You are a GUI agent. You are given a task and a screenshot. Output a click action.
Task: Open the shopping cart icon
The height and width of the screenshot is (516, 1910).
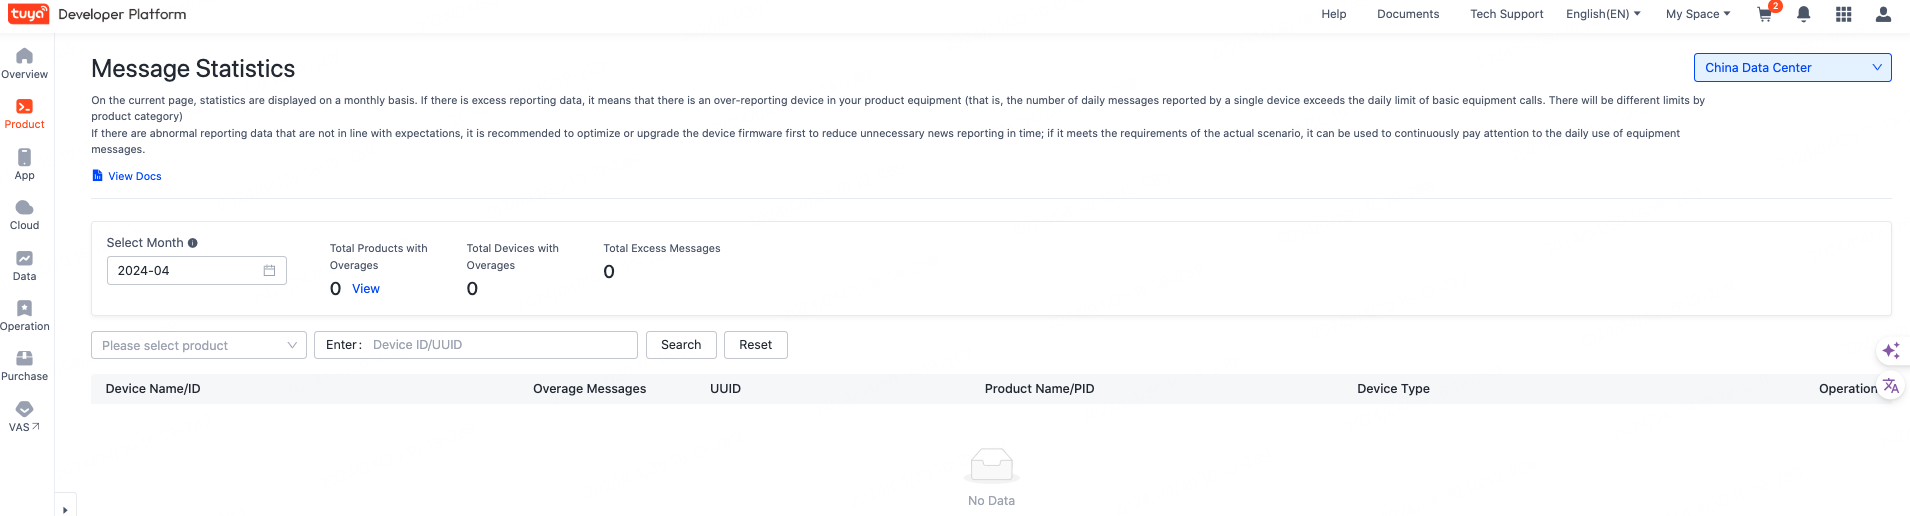click(1765, 14)
